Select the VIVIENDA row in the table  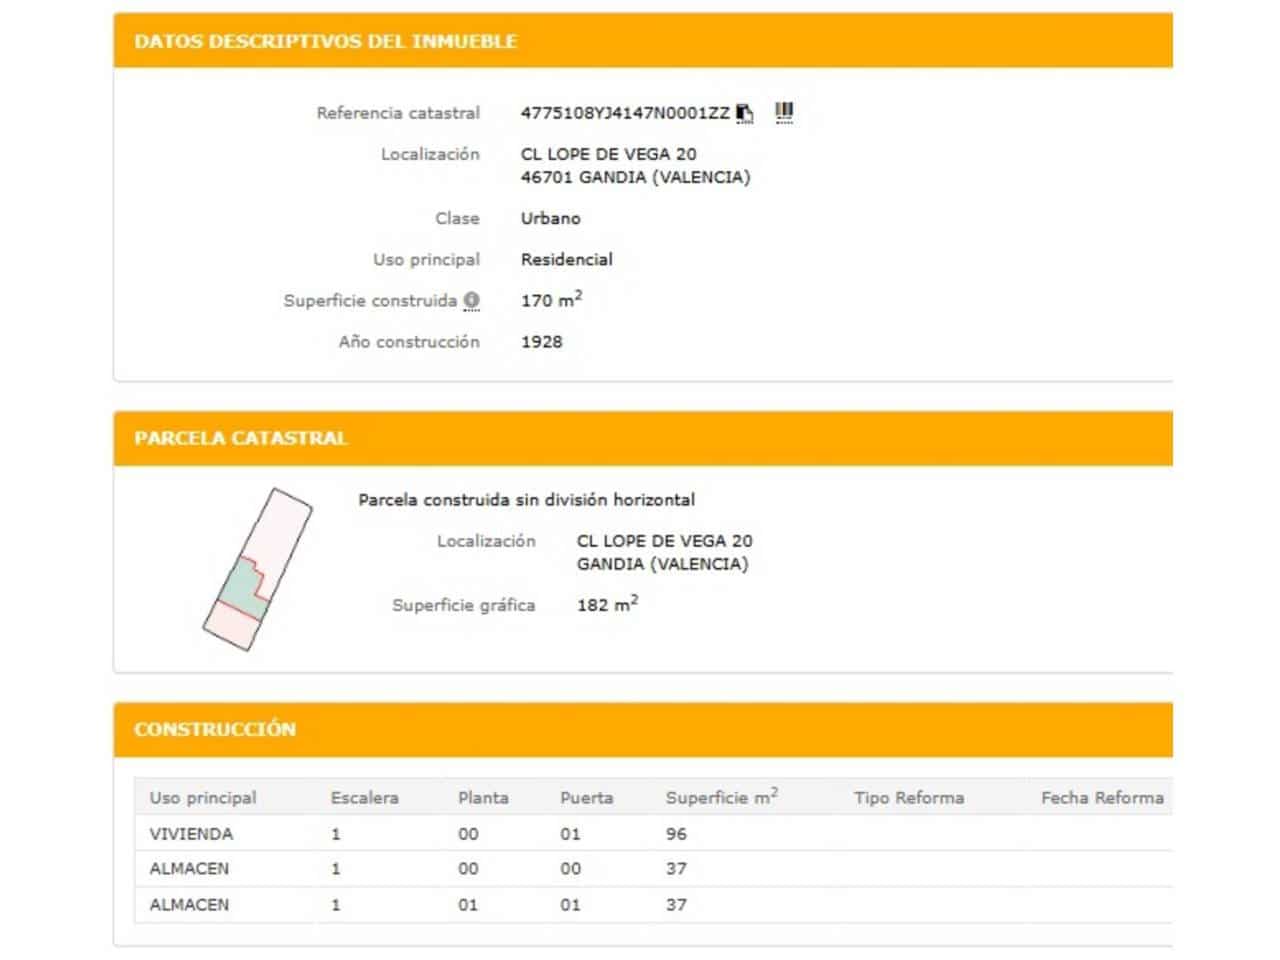[191, 834]
